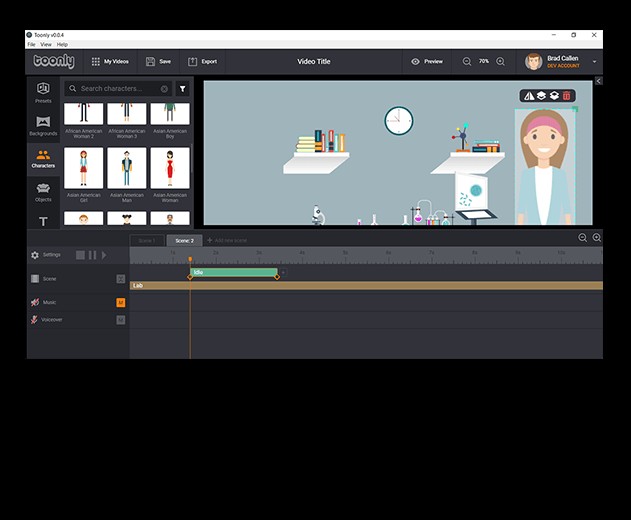Select the Idle animation clip
The image size is (631, 520).
point(233,272)
